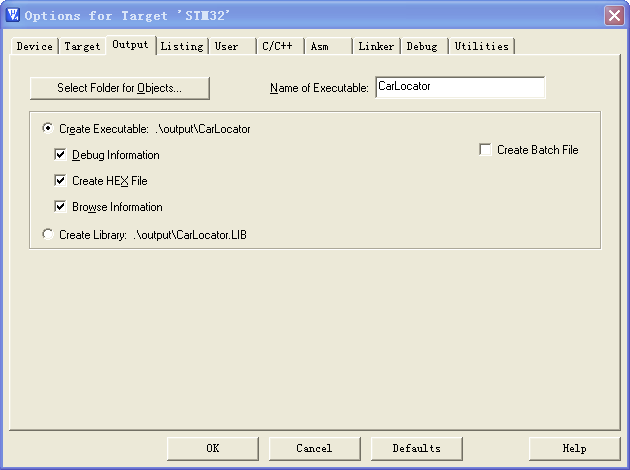Open the User tab
This screenshot has width=630, height=470.
232,46
